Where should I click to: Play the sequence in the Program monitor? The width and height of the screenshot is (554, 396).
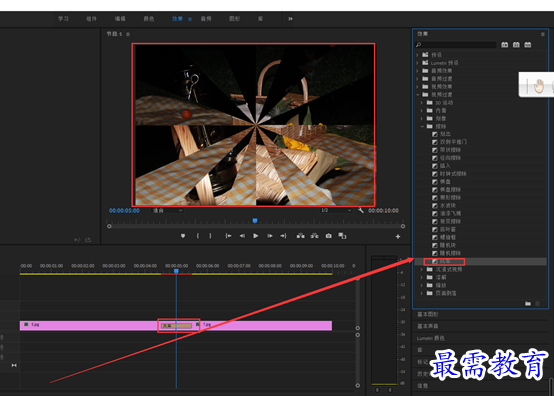255,236
